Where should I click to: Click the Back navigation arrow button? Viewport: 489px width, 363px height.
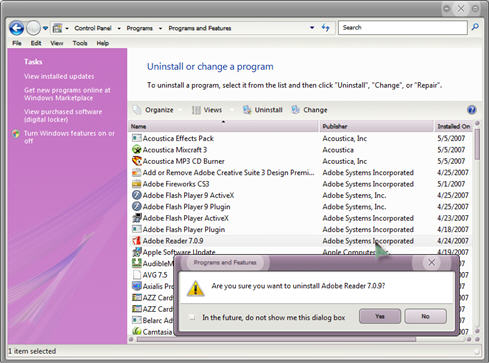point(16,28)
